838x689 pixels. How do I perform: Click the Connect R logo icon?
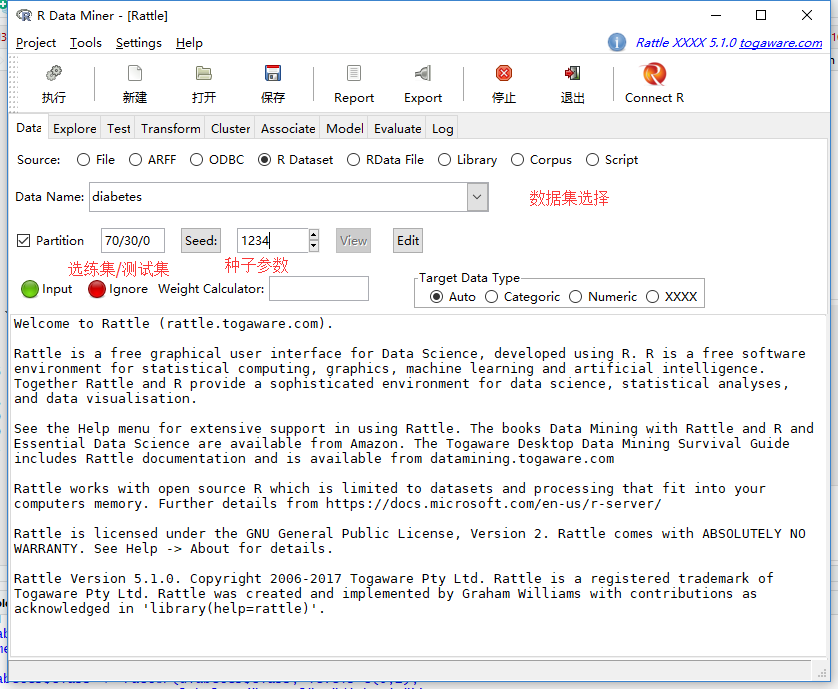pos(654,74)
